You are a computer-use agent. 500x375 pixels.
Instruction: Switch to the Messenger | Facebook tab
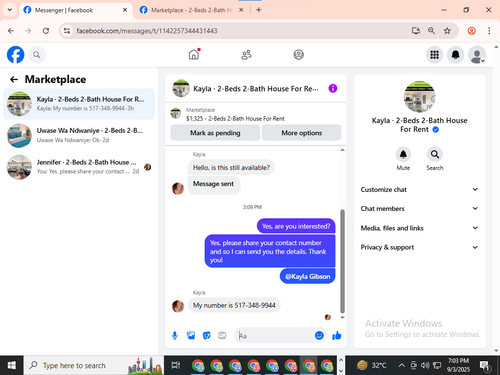(x=75, y=10)
